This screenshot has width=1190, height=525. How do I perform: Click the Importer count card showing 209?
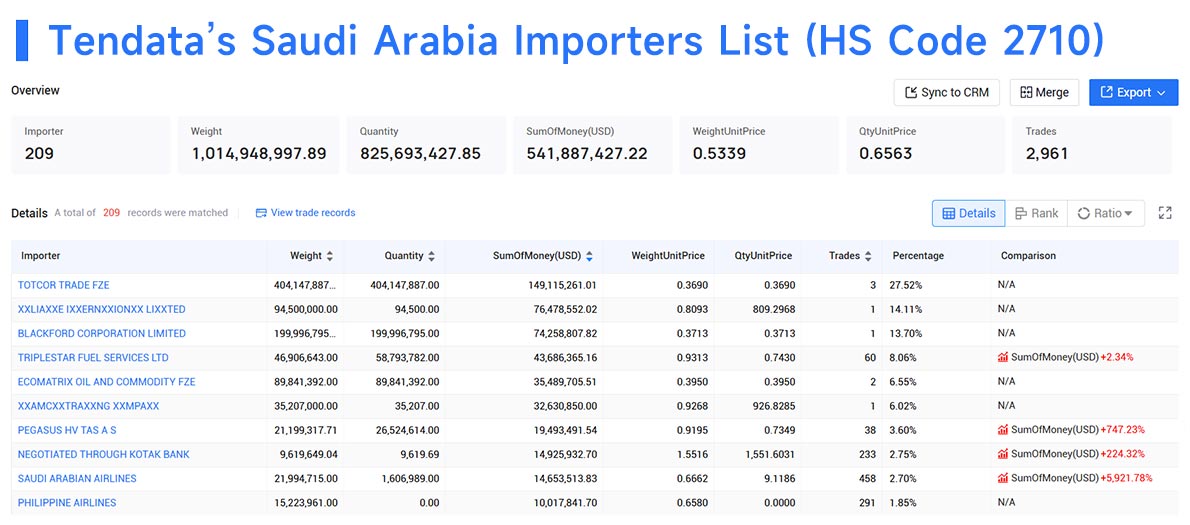tap(90, 145)
